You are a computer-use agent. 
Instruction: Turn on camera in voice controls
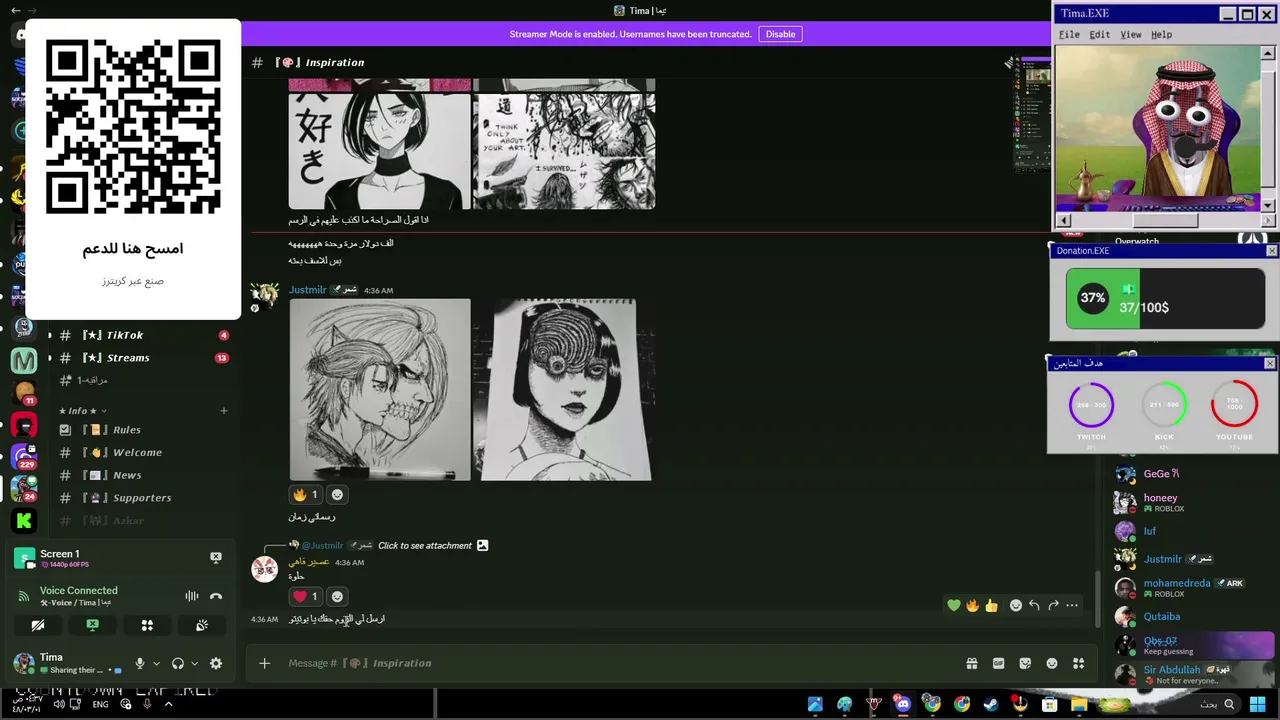point(38,625)
